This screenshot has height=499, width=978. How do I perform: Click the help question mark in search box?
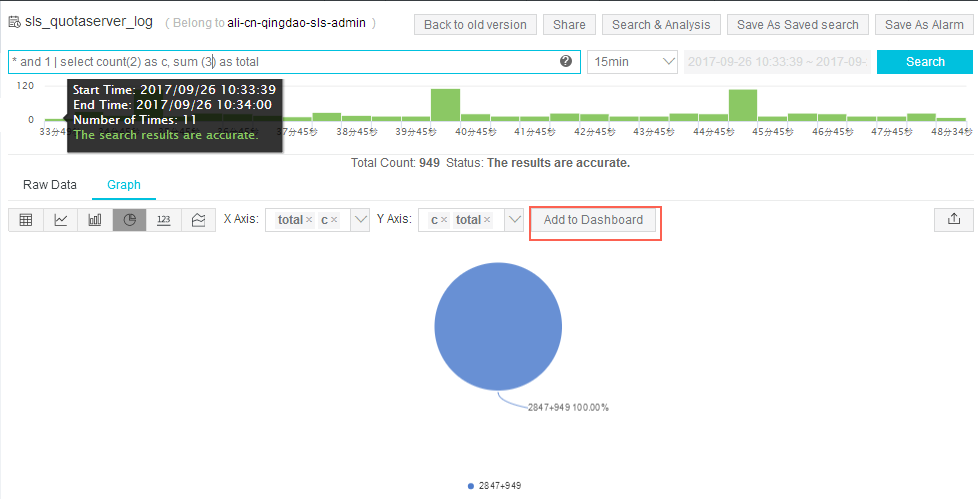tap(566, 62)
